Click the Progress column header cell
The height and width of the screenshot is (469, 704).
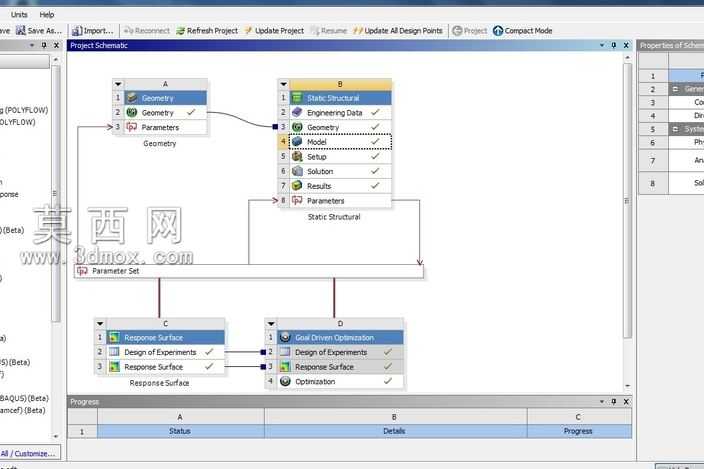[579, 431]
